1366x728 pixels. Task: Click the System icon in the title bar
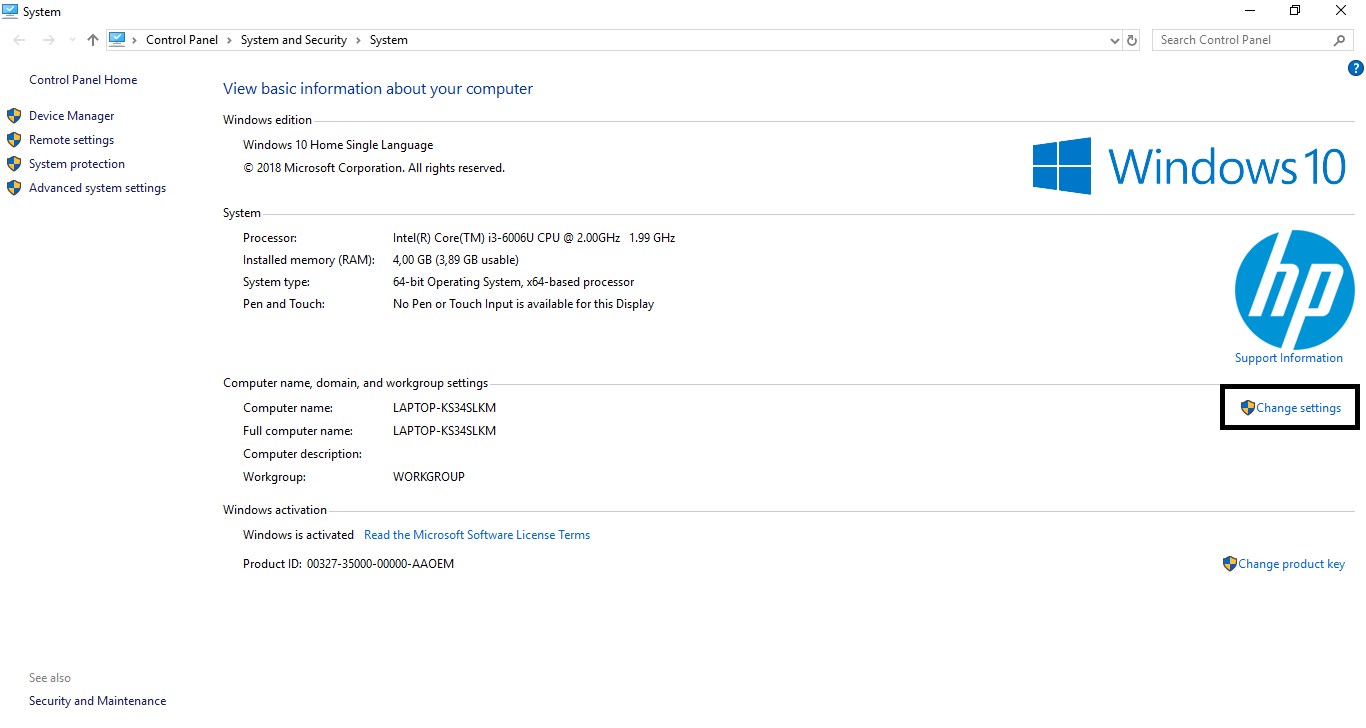coord(10,11)
